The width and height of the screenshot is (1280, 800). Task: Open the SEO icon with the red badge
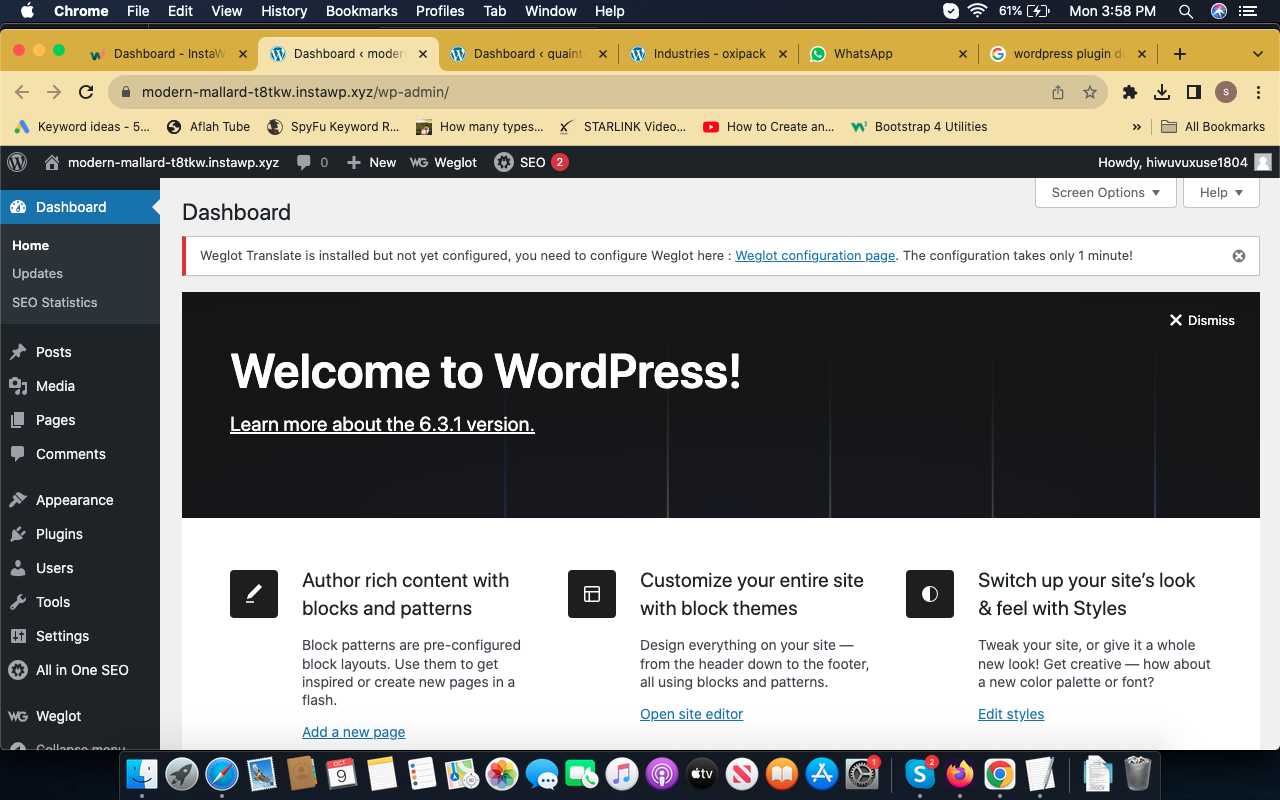[503, 162]
